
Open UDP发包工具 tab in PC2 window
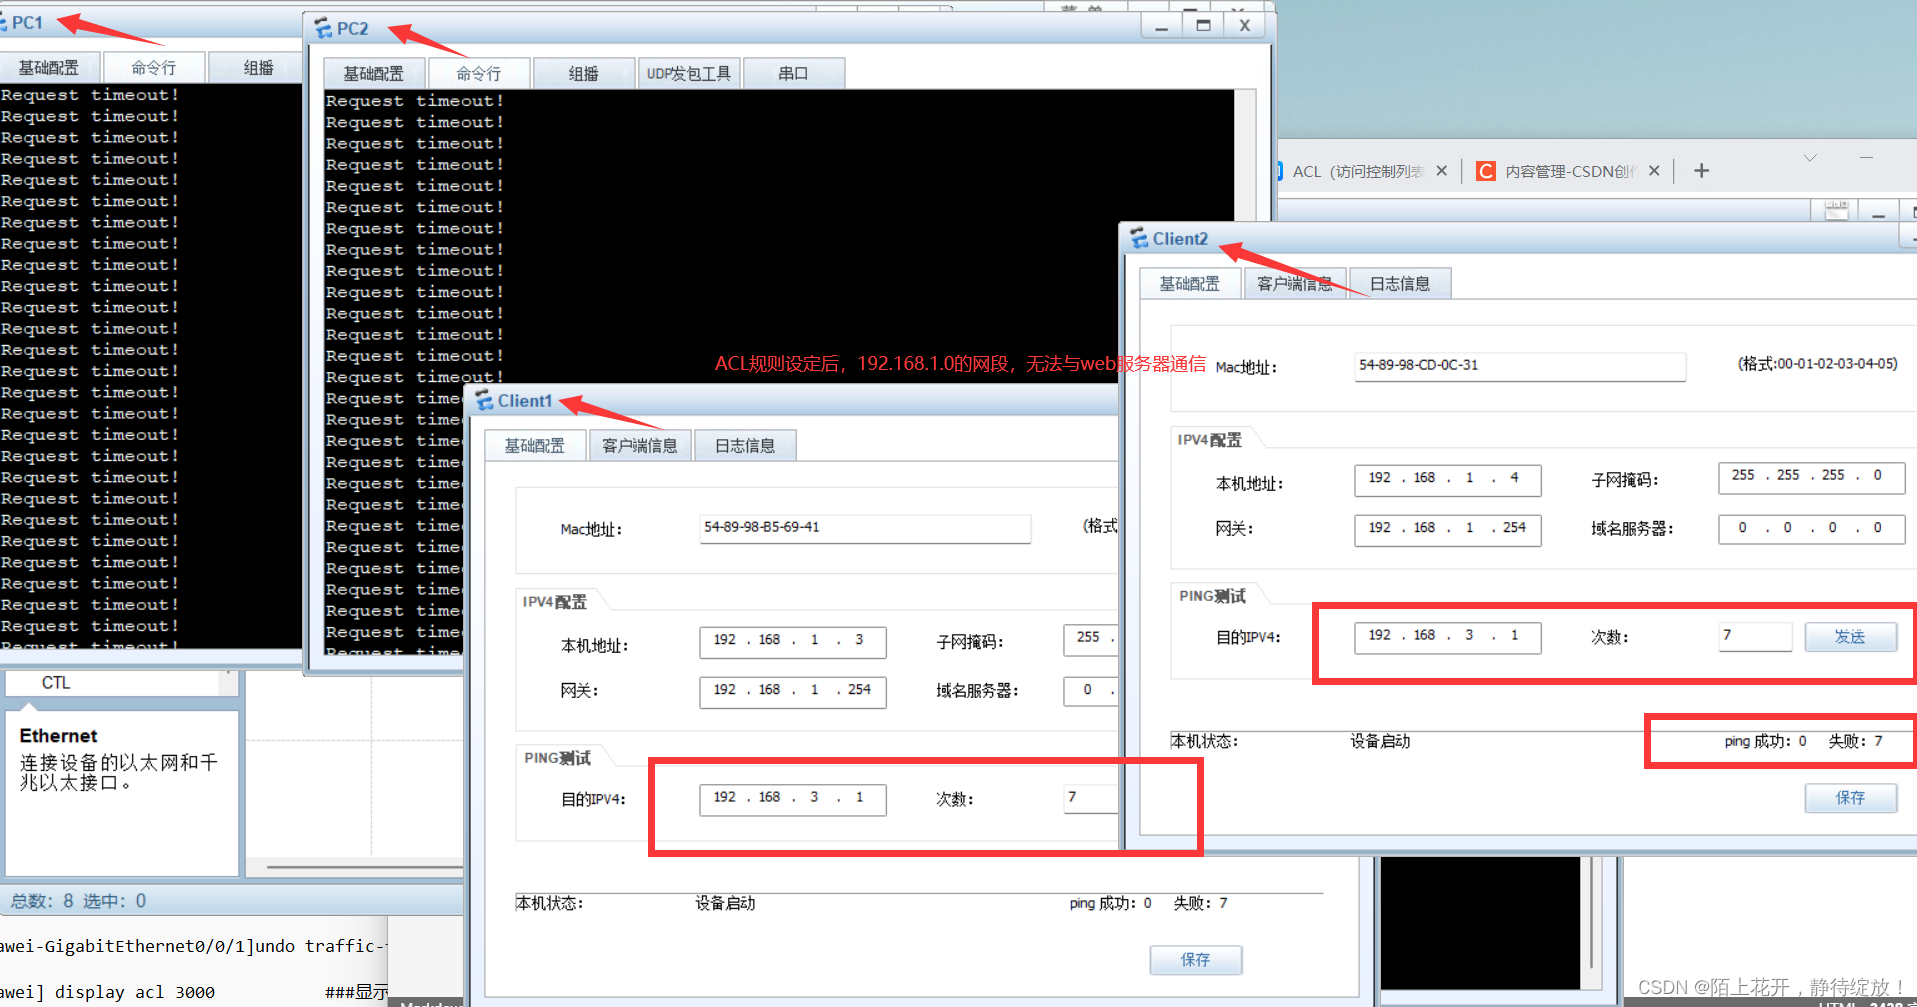(x=689, y=74)
